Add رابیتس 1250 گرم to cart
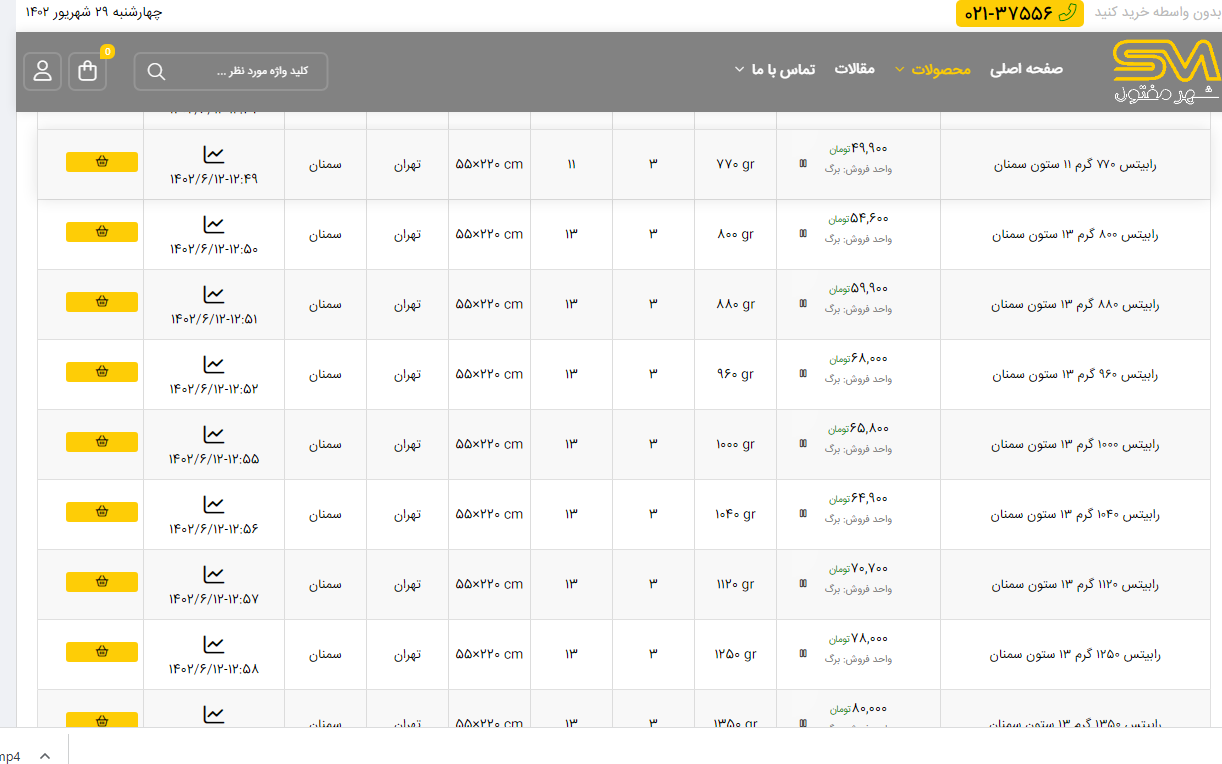This screenshot has width=1222, height=764. pyautogui.click(x=102, y=652)
